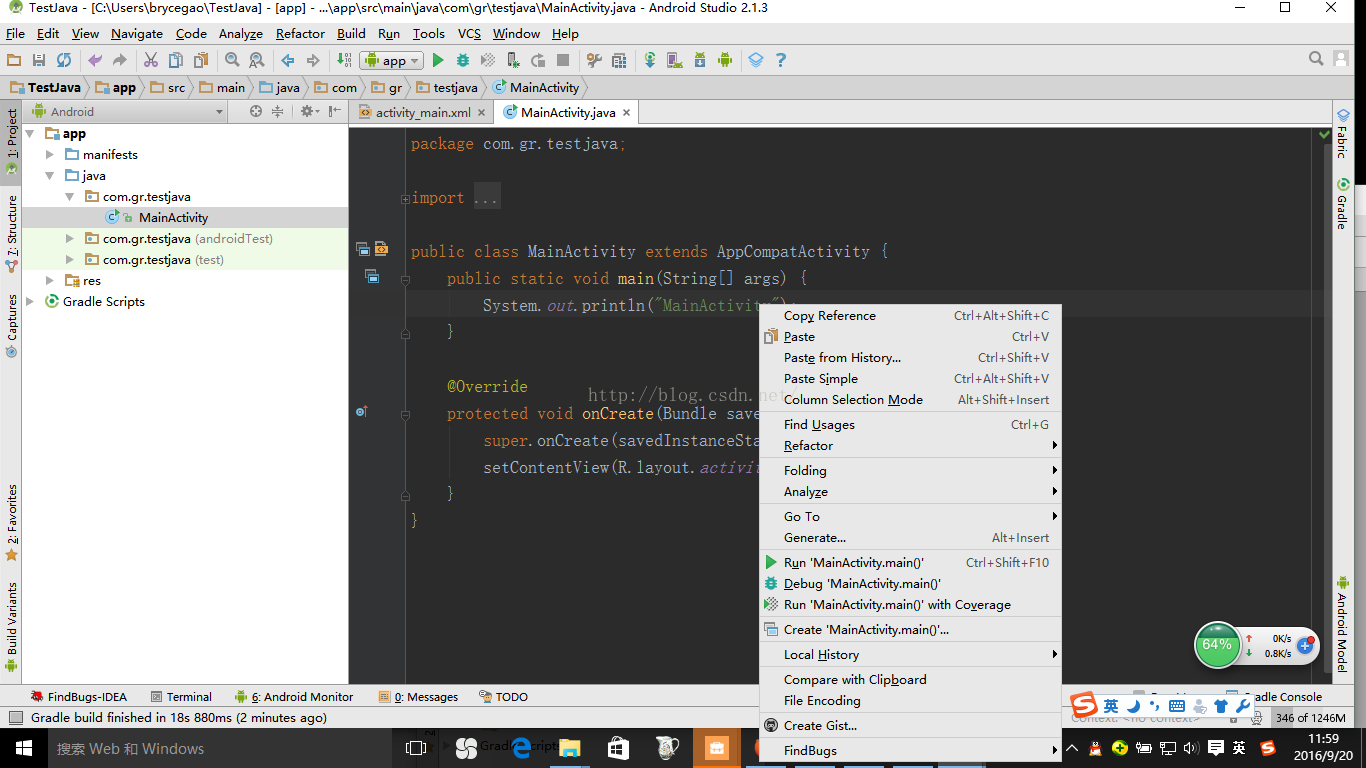Screen dimensions: 1366x768
Task: Choose Debug 'MainActivity.main()' from context menu
Action: [910, 584]
